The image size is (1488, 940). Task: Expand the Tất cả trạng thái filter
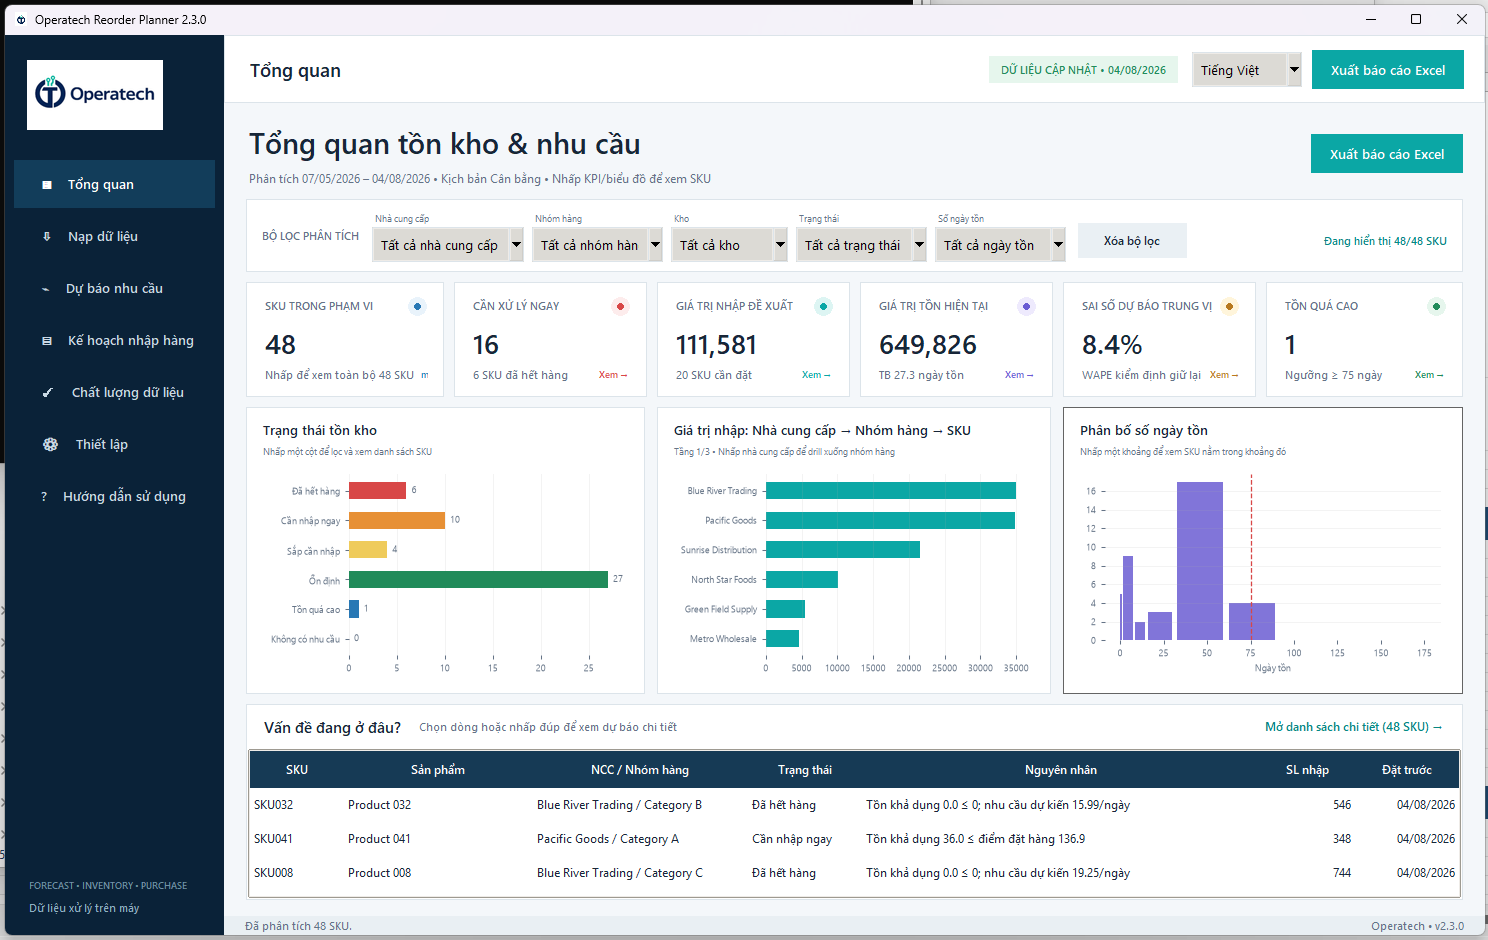tap(861, 245)
